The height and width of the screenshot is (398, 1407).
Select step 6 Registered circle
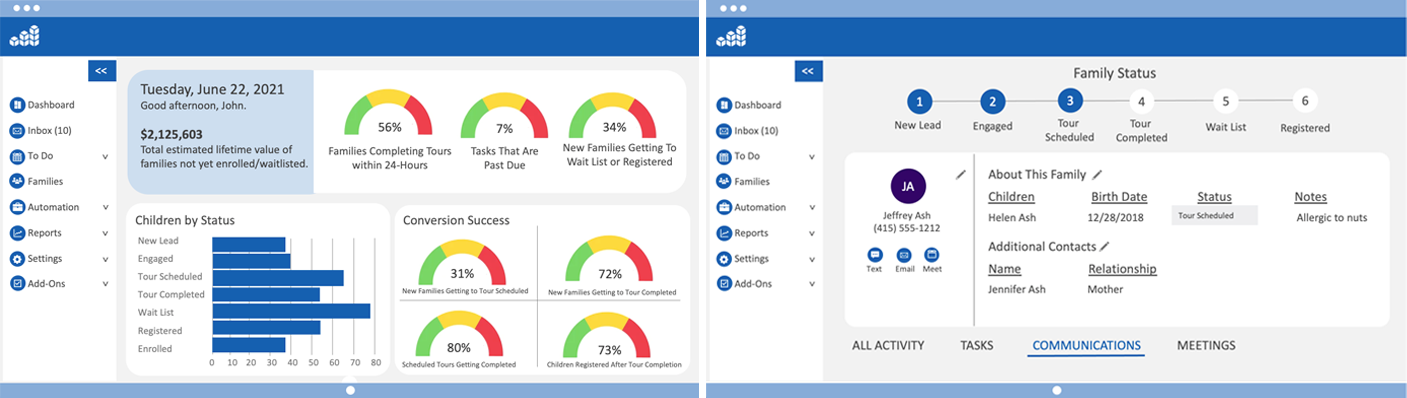[1304, 101]
